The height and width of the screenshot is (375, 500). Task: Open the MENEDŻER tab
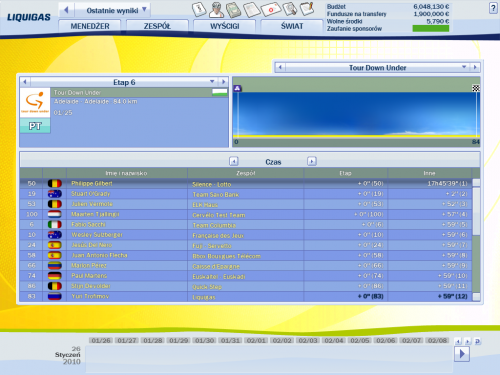(90, 26)
